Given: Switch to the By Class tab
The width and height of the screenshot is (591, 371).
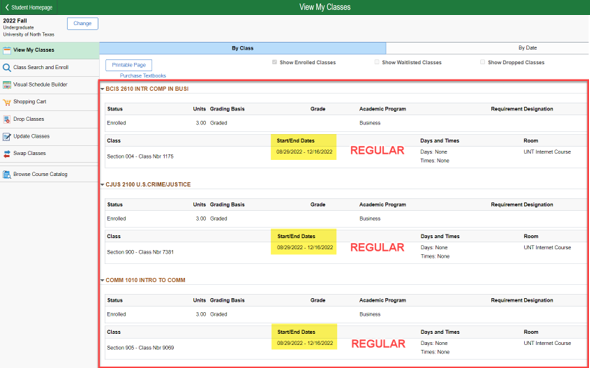Looking at the screenshot, I should [x=242, y=48].
